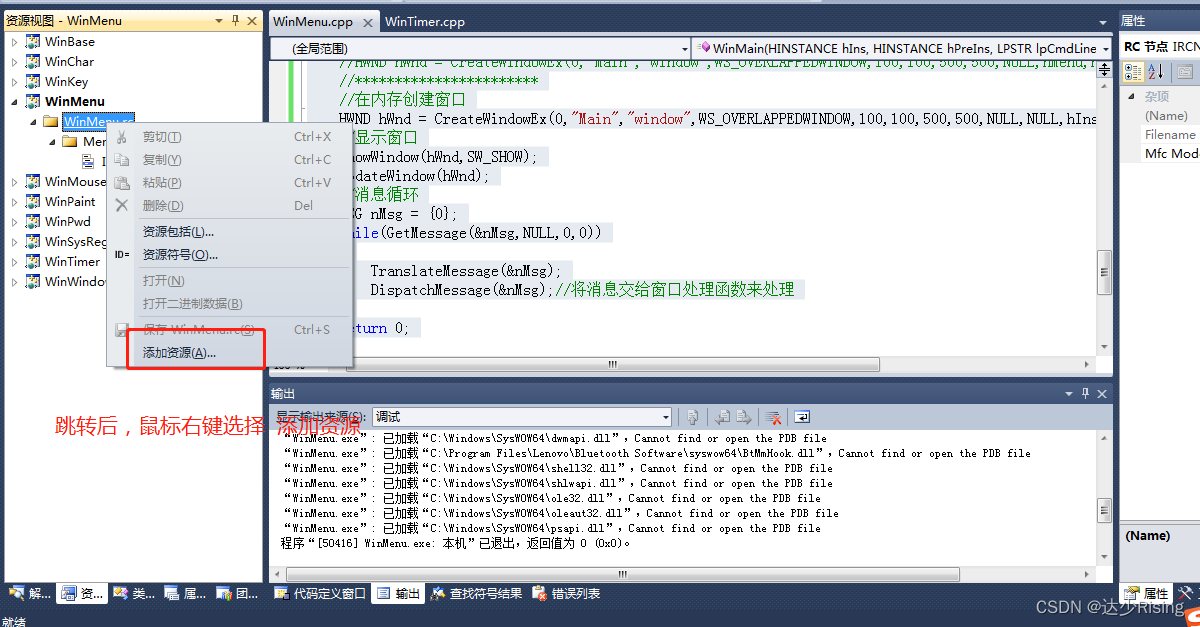Select the WinPwd project item

[68, 222]
